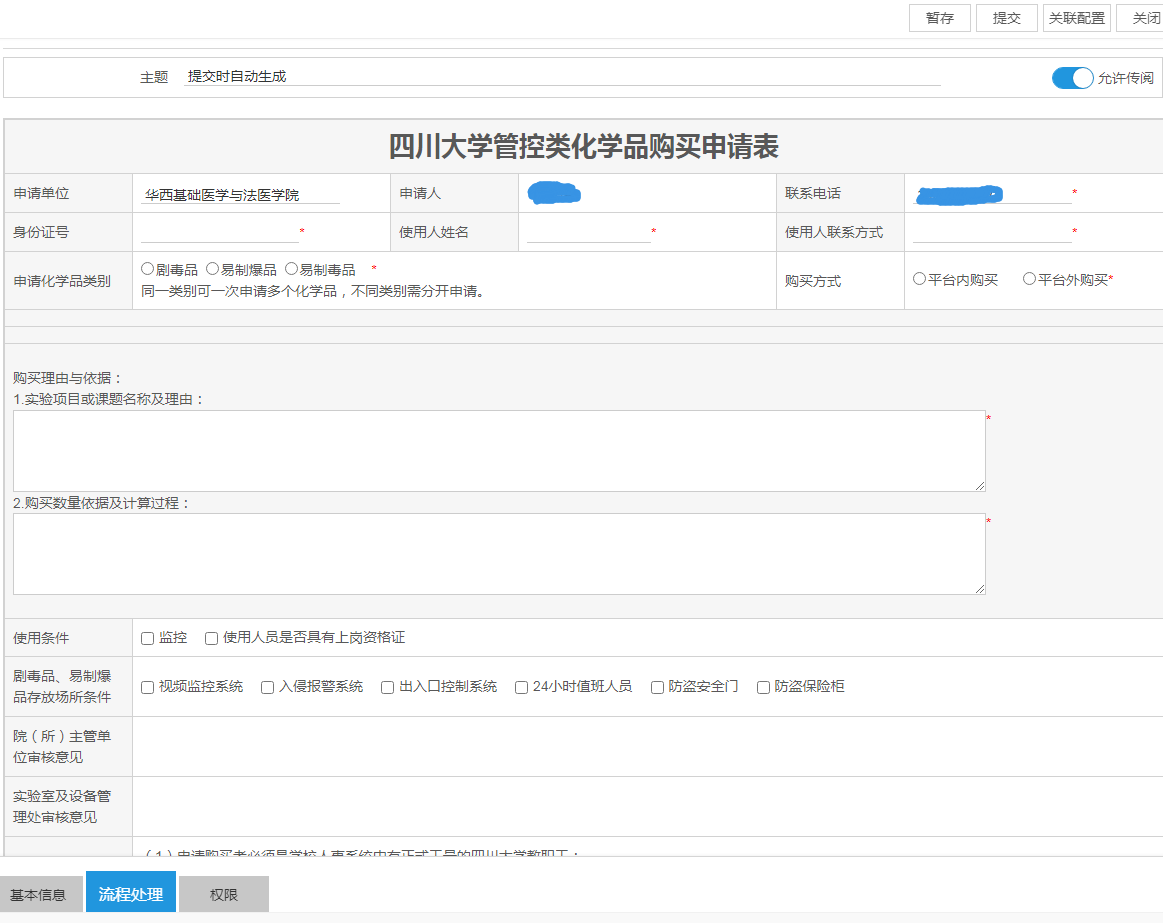Enable 入侵报警系统 checkbox
The image size is (1163, 923).
click(268, 687)
